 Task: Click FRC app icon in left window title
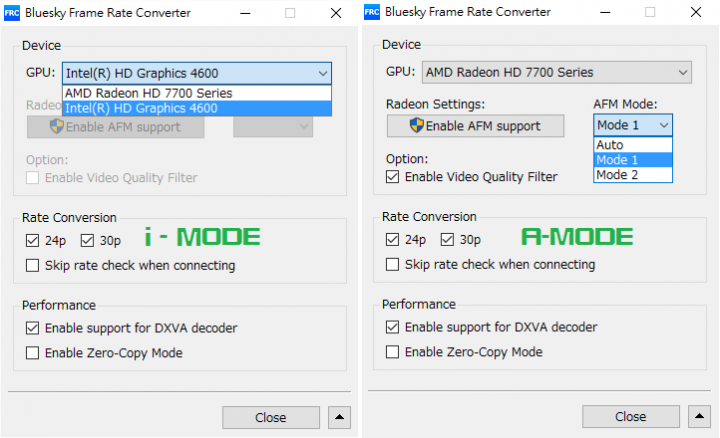pyautogui.click(x=11, y=13)
